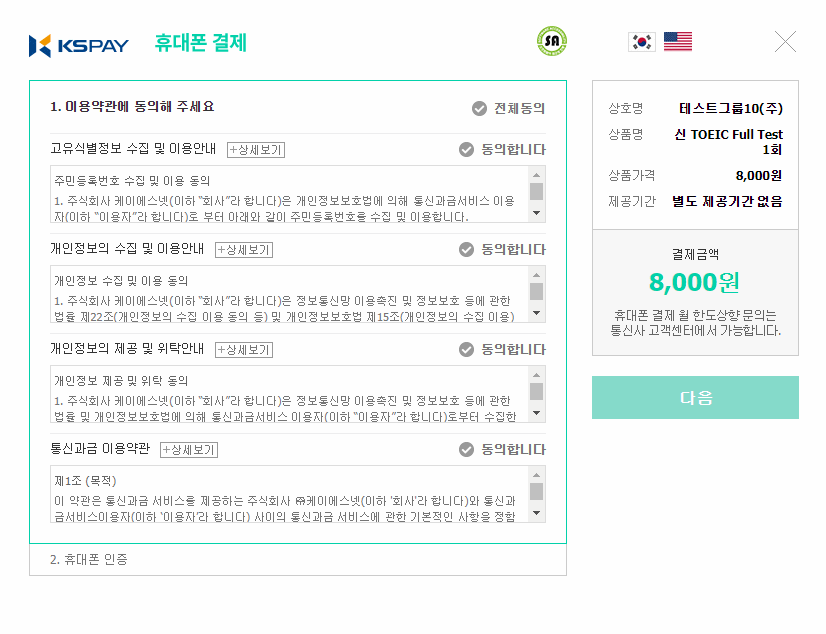Expand +상세보기 for 개인정보의 제공 및 위탁안내
The height and width of the screenshot is (634, 826).
point(244,350)
